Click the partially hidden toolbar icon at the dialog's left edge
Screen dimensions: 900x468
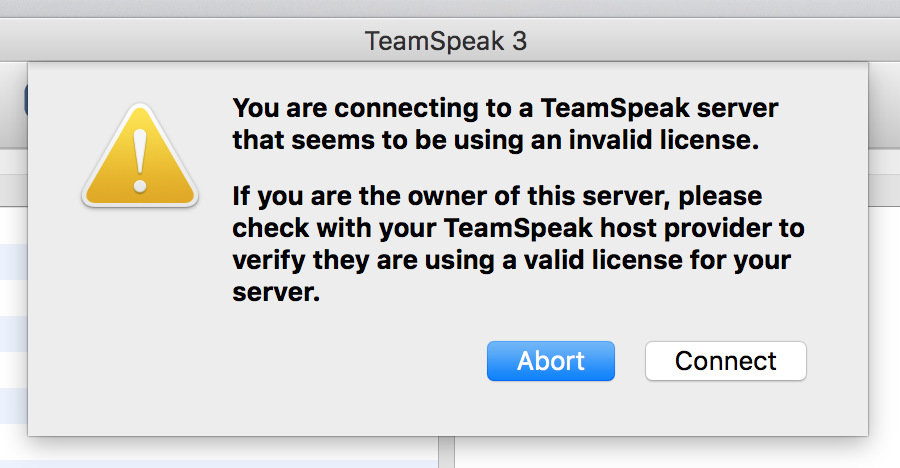25,102
